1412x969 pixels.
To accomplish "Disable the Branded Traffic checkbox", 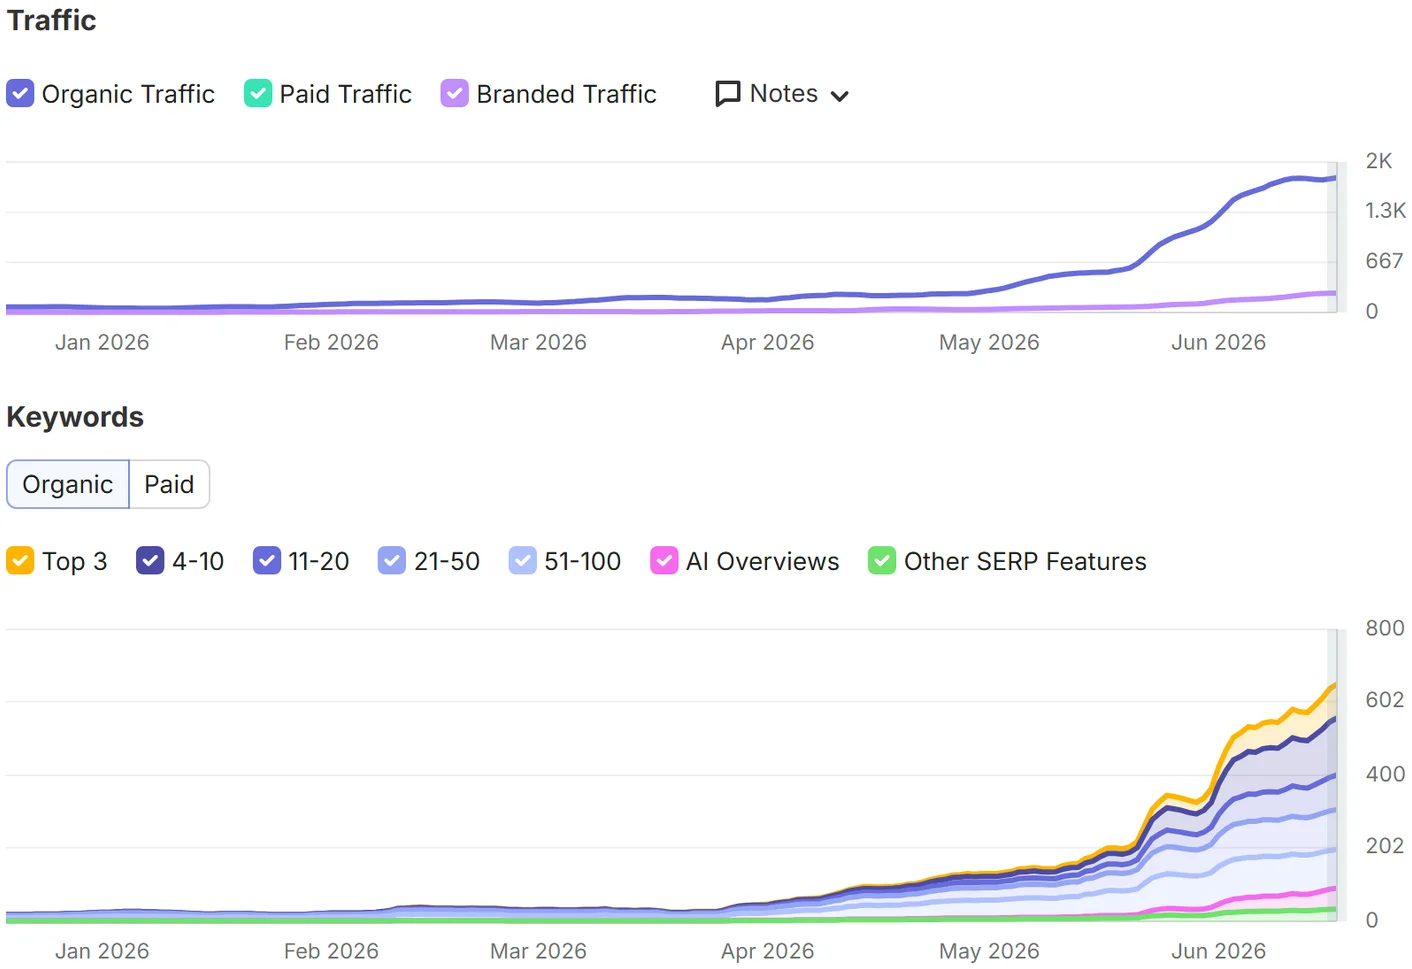I will pyautogui.click(x=455, y=94).
